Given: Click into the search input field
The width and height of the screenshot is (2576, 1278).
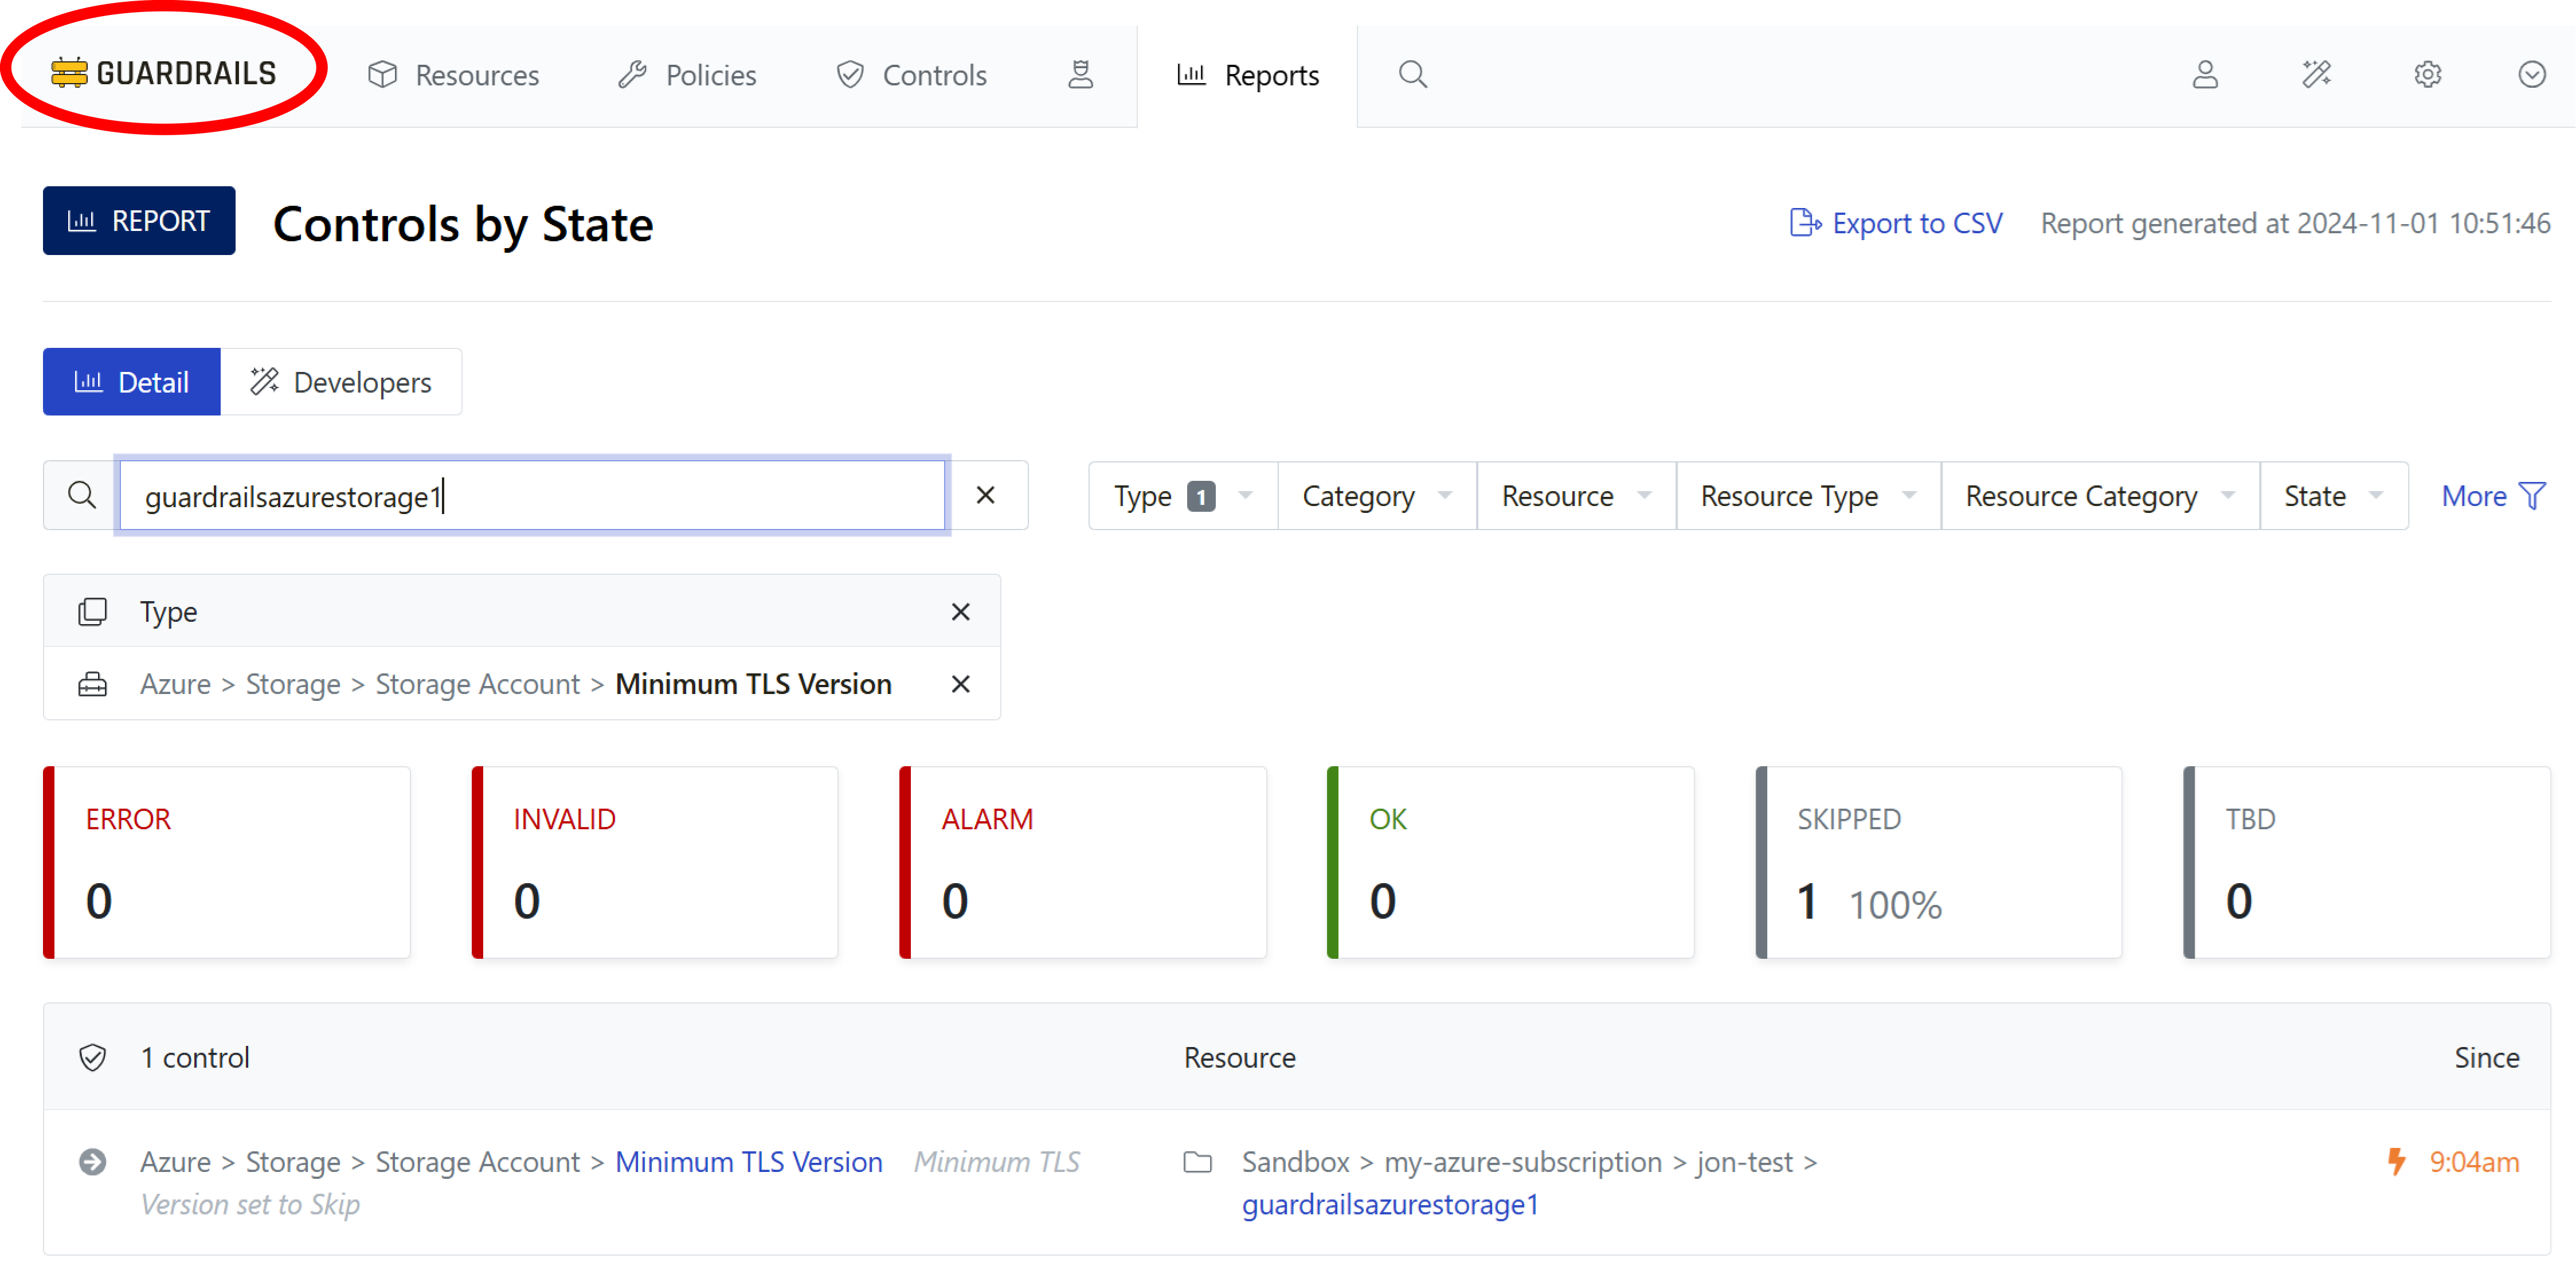Looking at the screenshot, I should click(x=532, y=496).
